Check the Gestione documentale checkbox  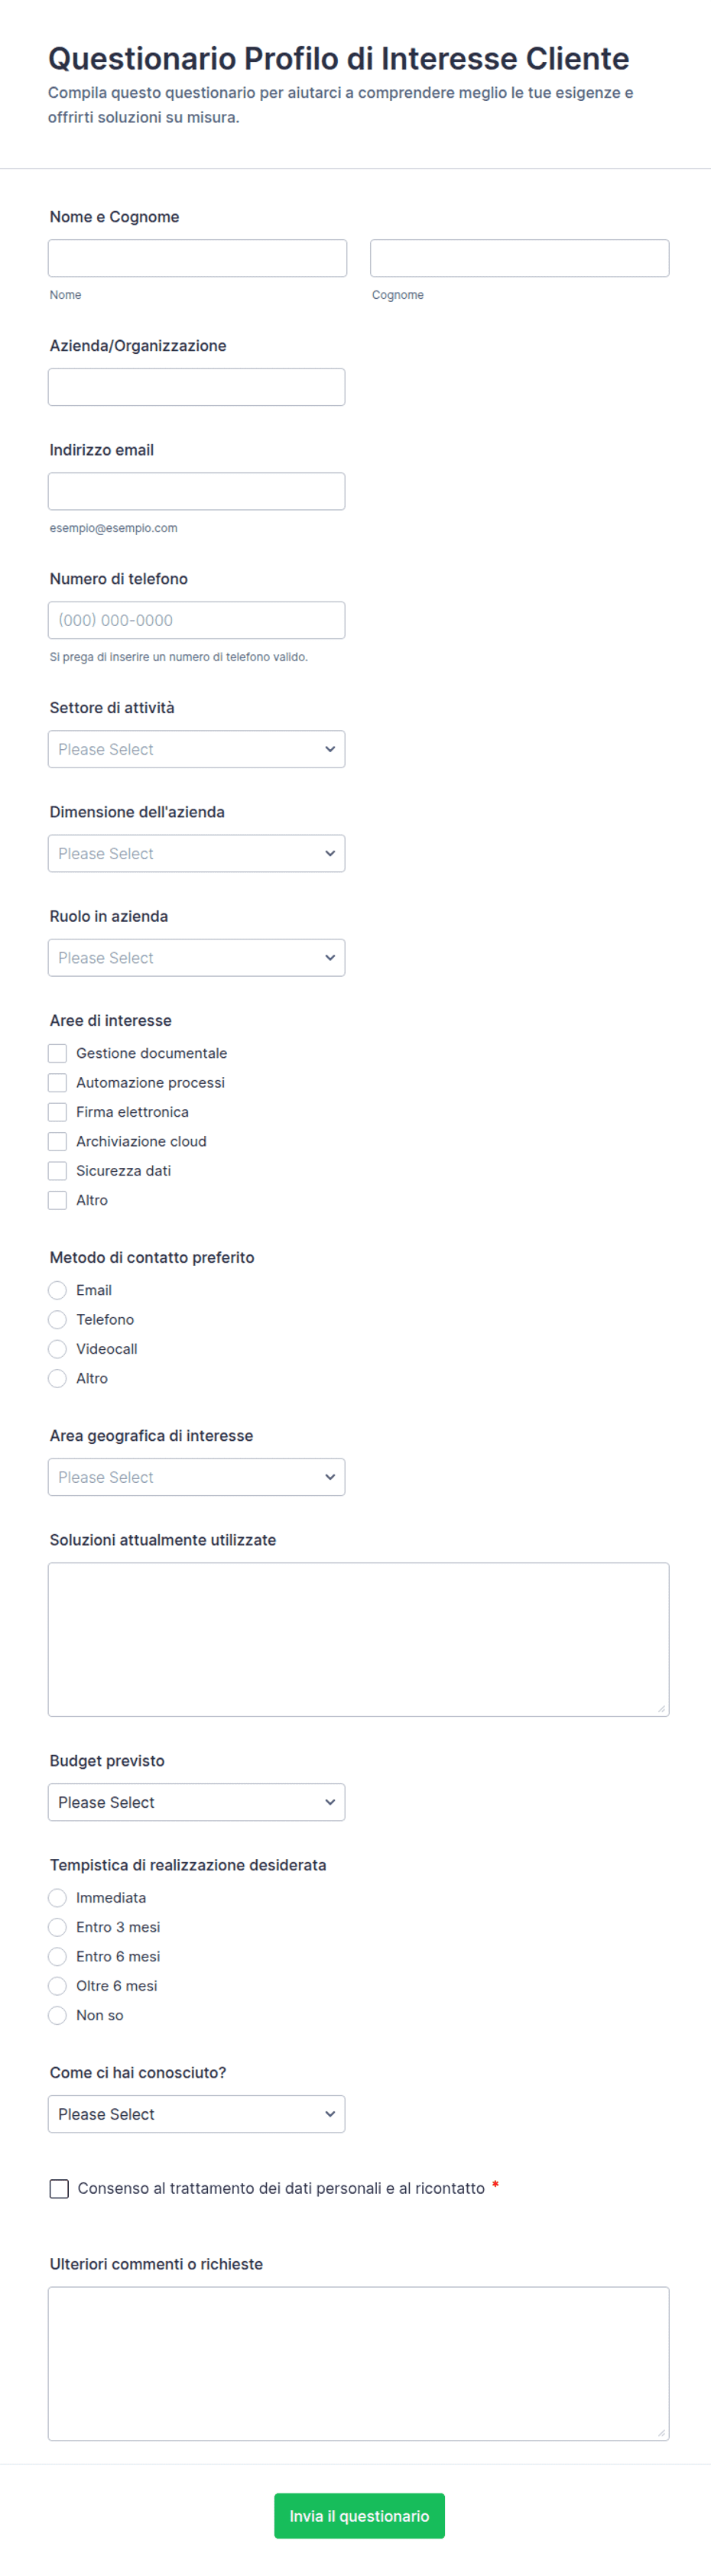[58, 1053]
